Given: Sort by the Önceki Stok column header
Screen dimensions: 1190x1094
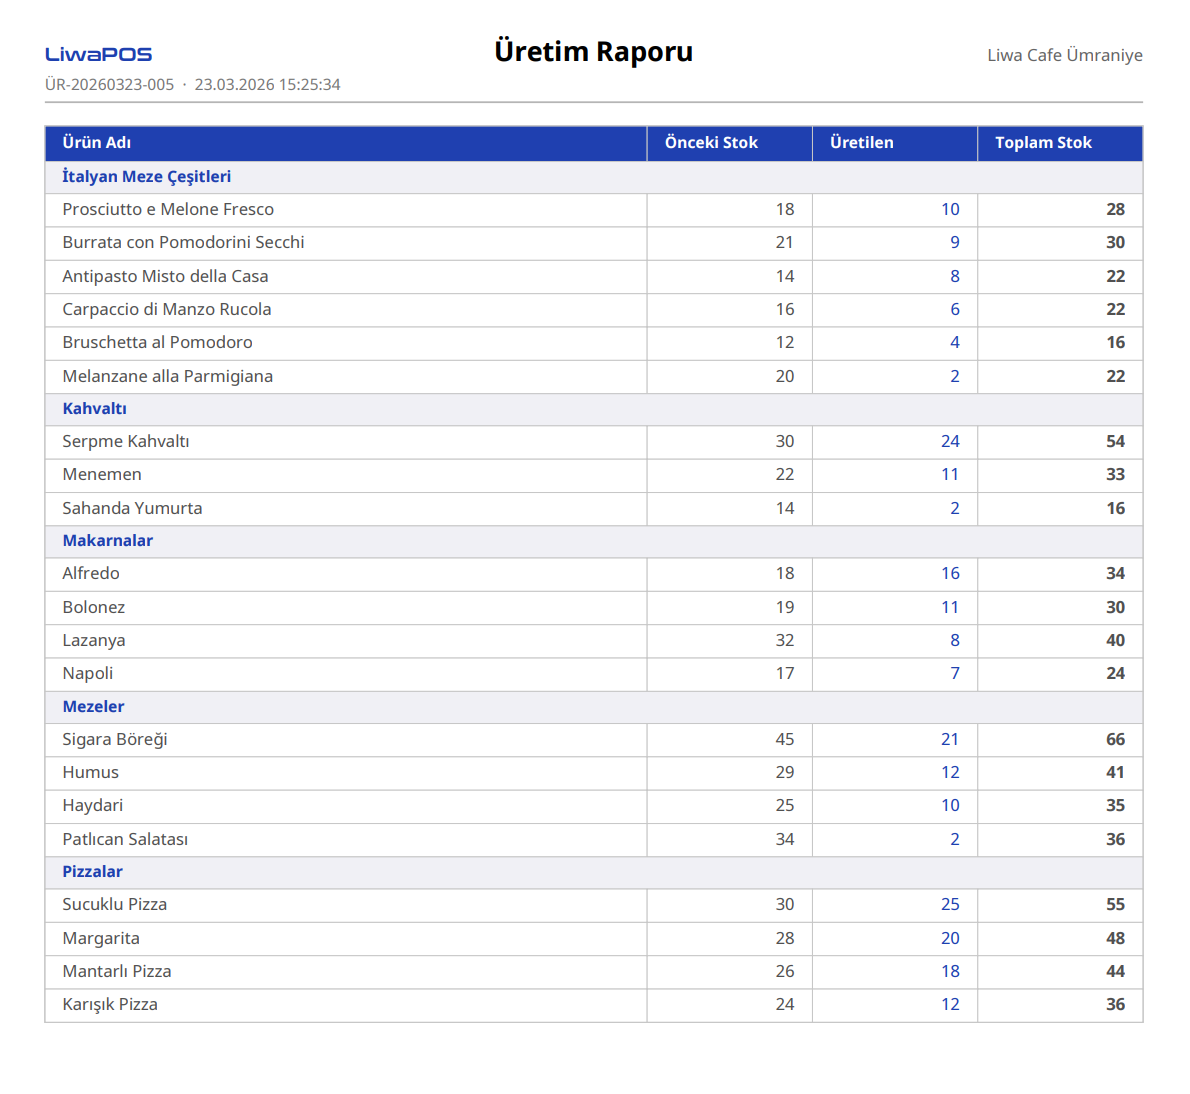Looking at the screenshot, I should (711, 143).
